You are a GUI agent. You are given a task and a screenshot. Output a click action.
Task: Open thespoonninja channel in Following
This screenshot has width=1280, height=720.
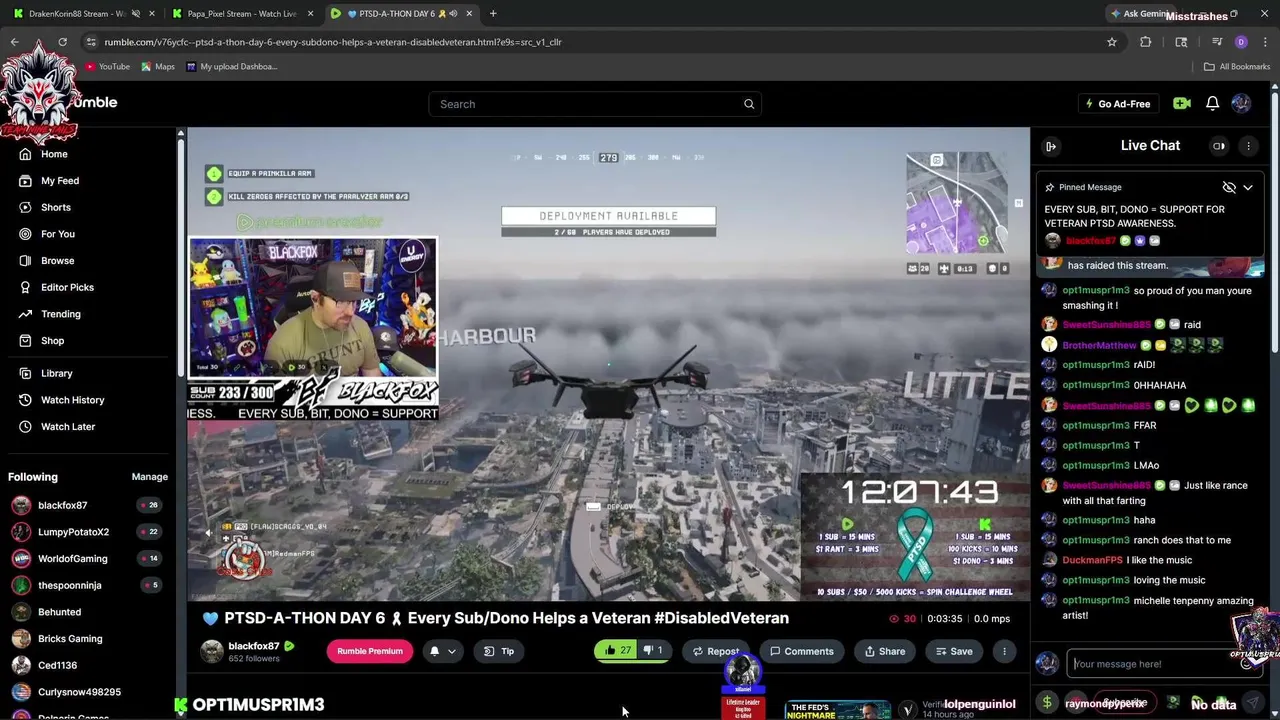(69, 585)
